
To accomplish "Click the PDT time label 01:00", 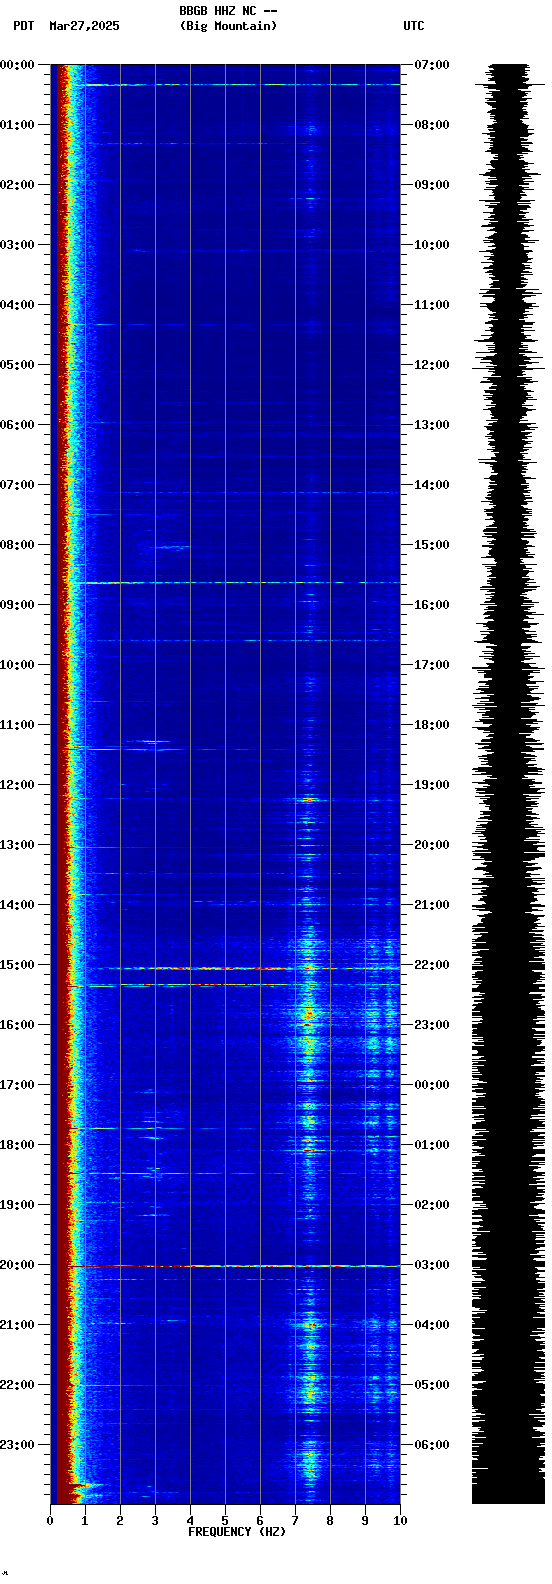I will [17, 125].
